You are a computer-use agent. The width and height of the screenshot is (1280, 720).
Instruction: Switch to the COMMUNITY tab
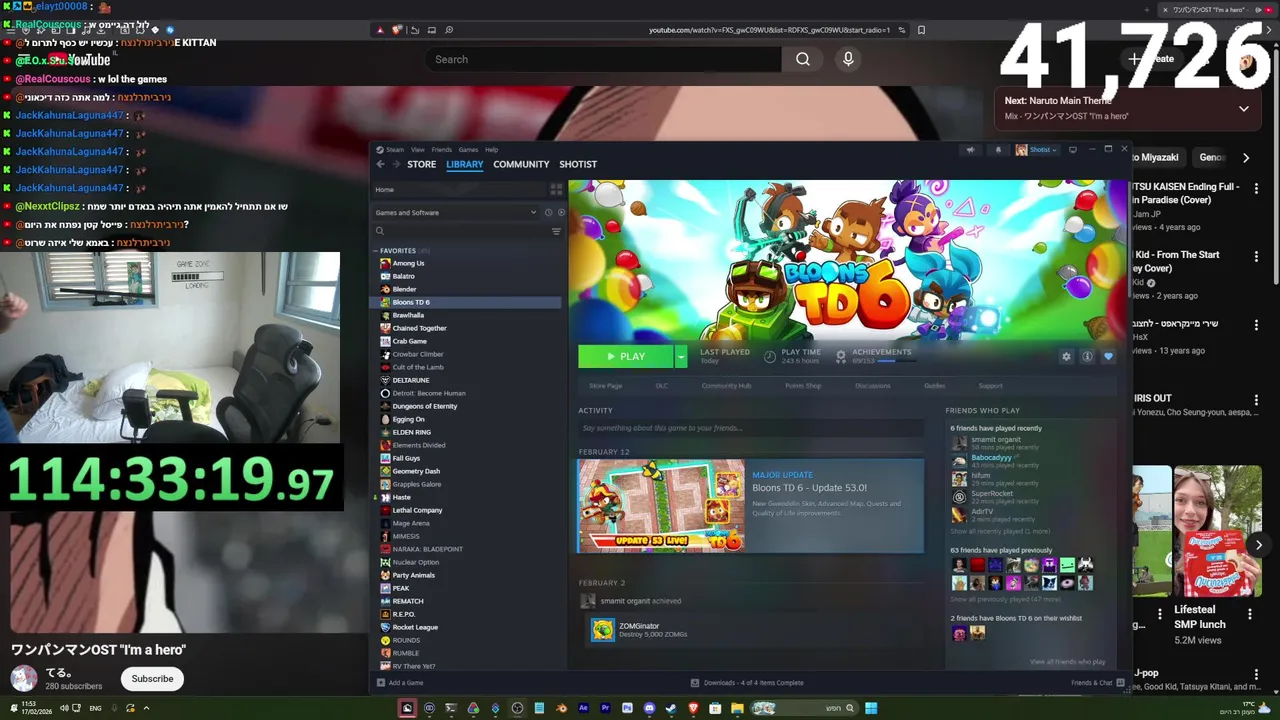521,164
